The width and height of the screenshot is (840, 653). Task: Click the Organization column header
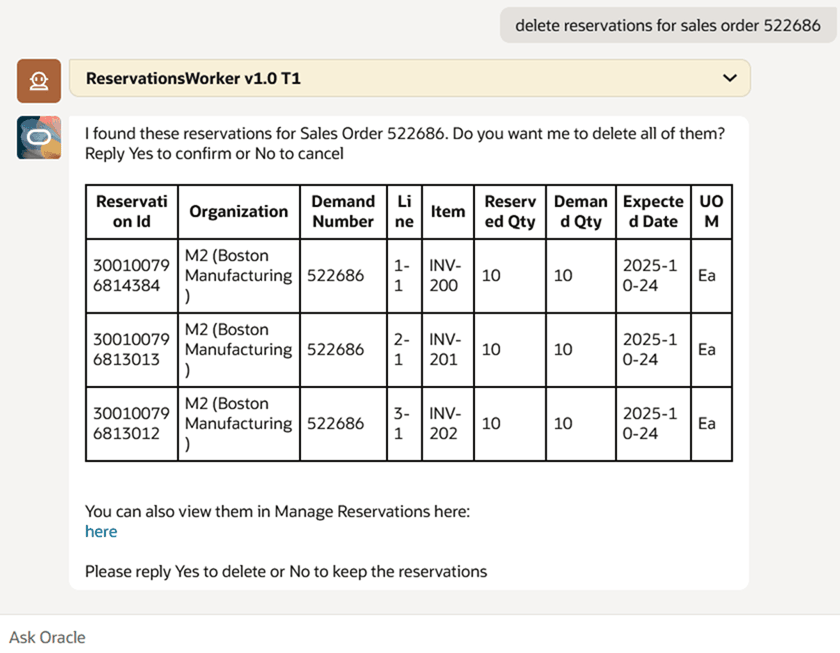(x=238, y=211)
